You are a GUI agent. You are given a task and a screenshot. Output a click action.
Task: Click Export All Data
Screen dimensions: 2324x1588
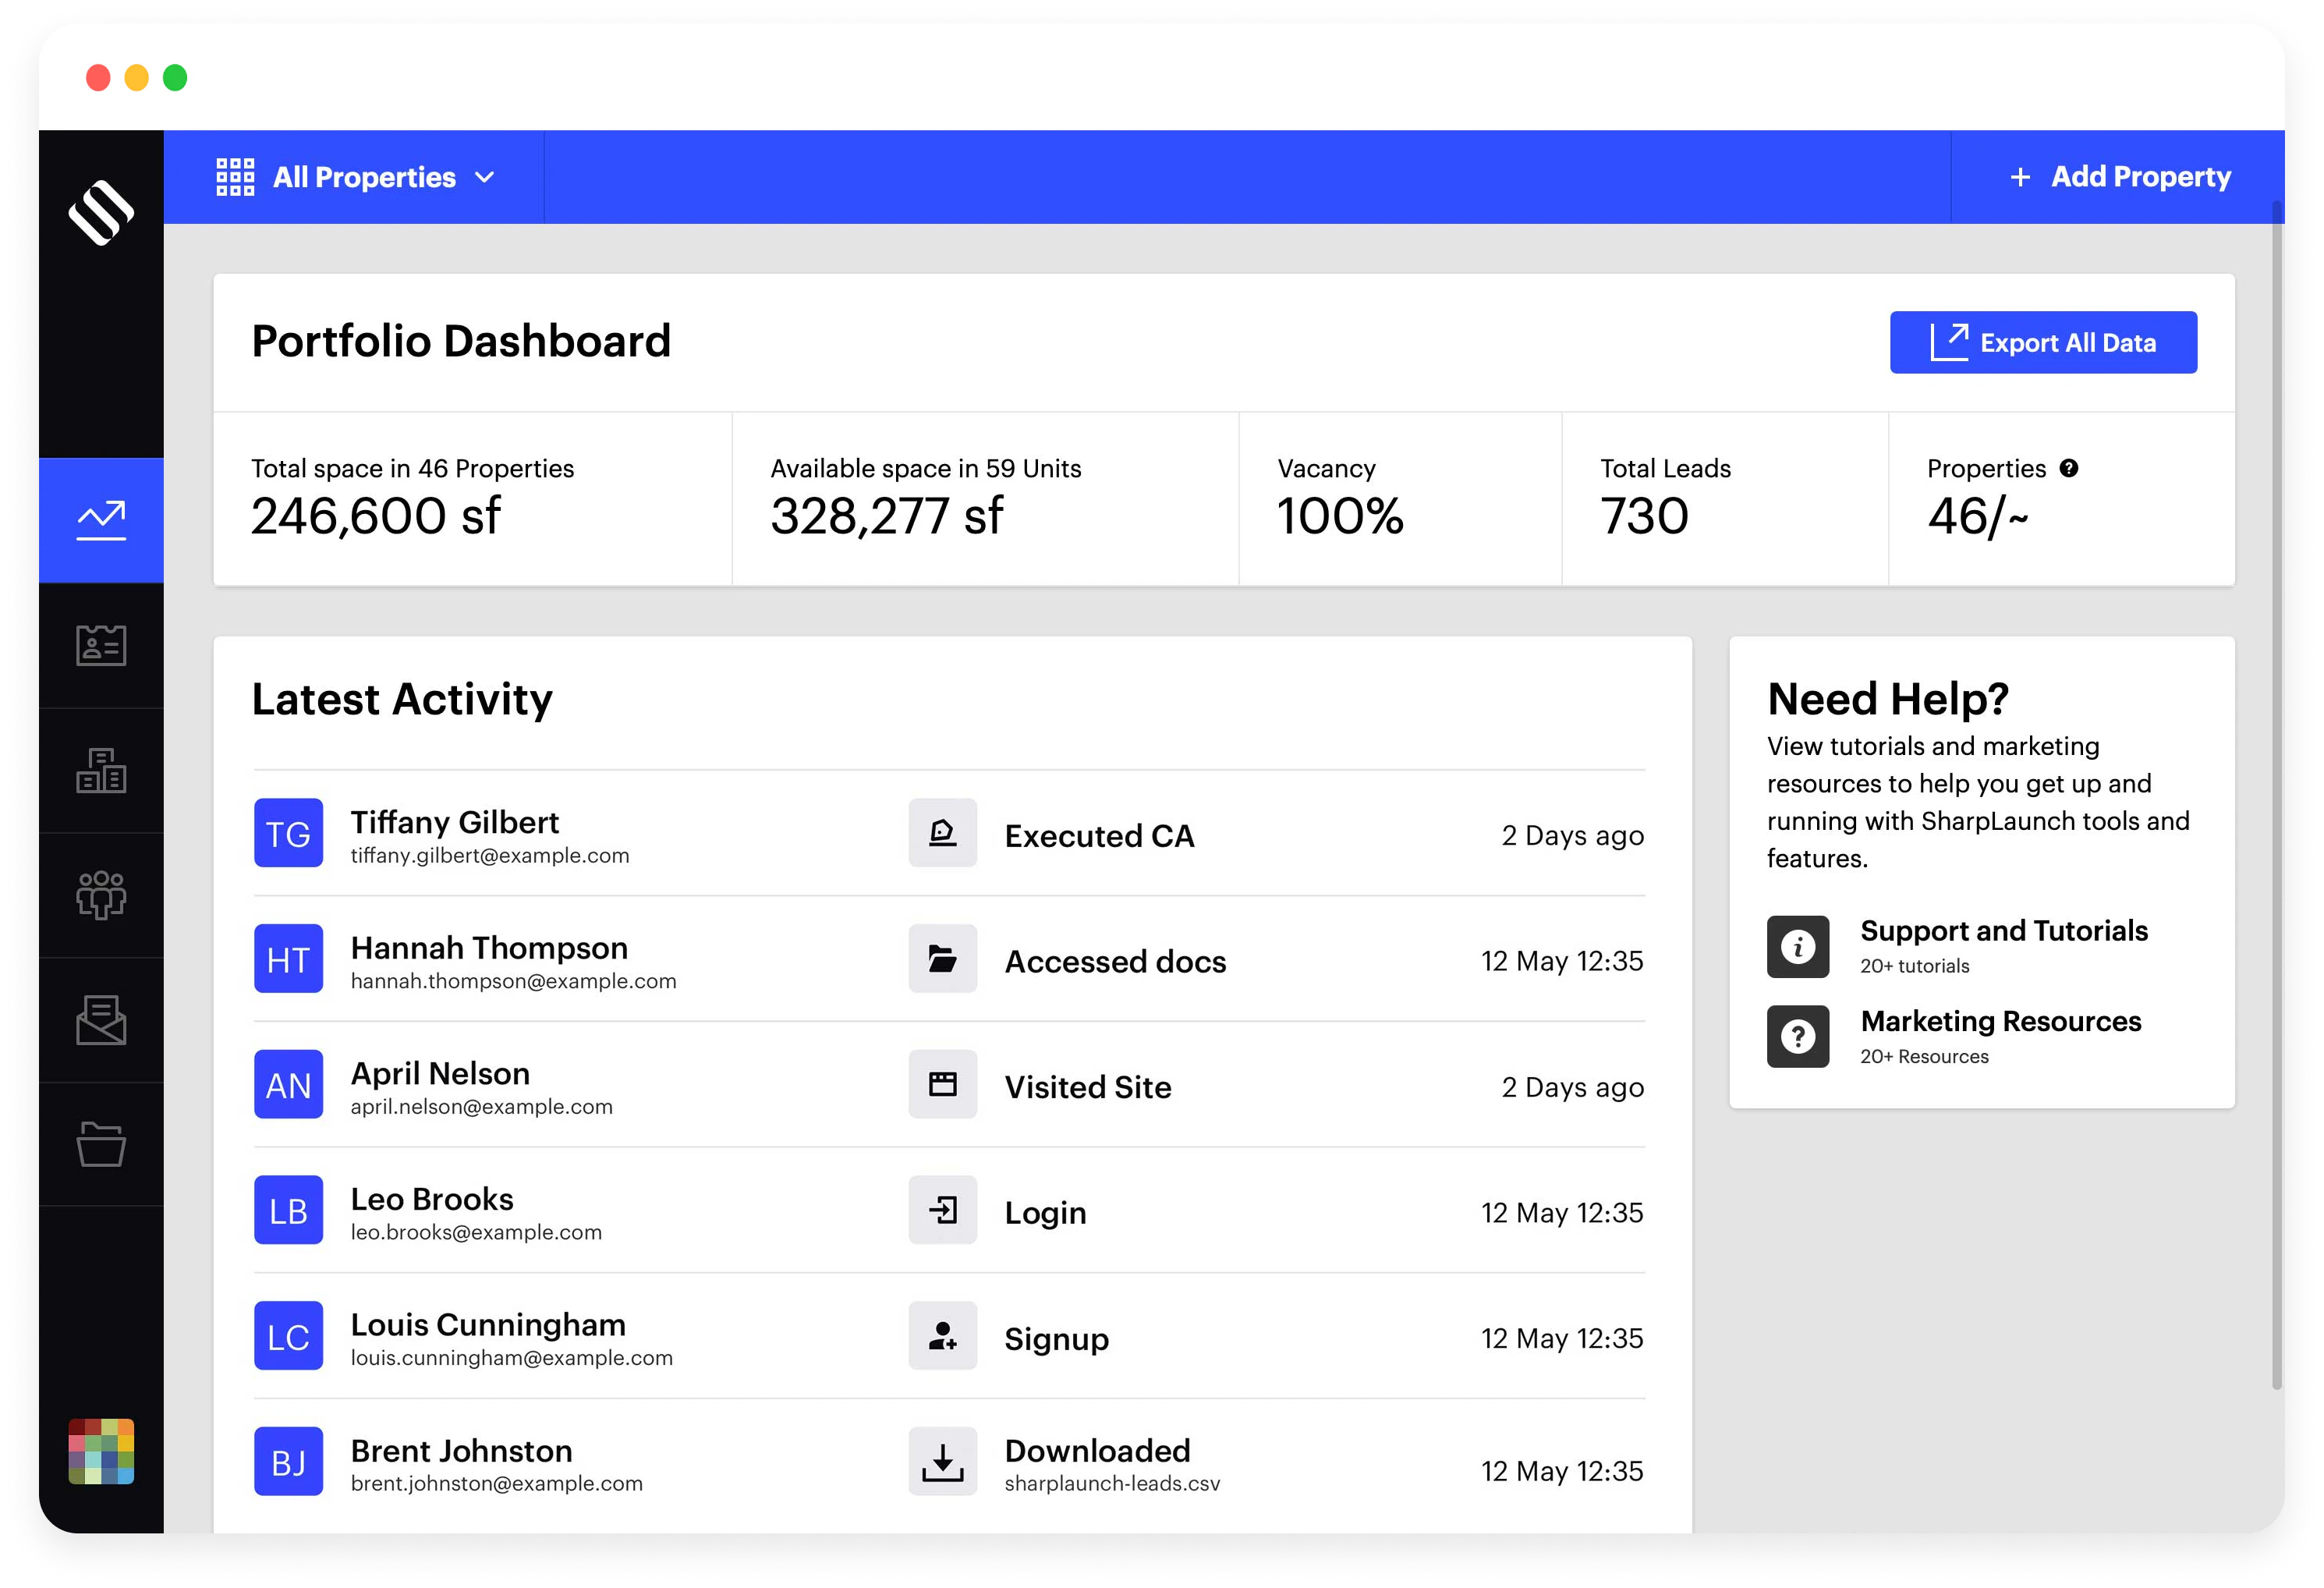point(2042,342)
